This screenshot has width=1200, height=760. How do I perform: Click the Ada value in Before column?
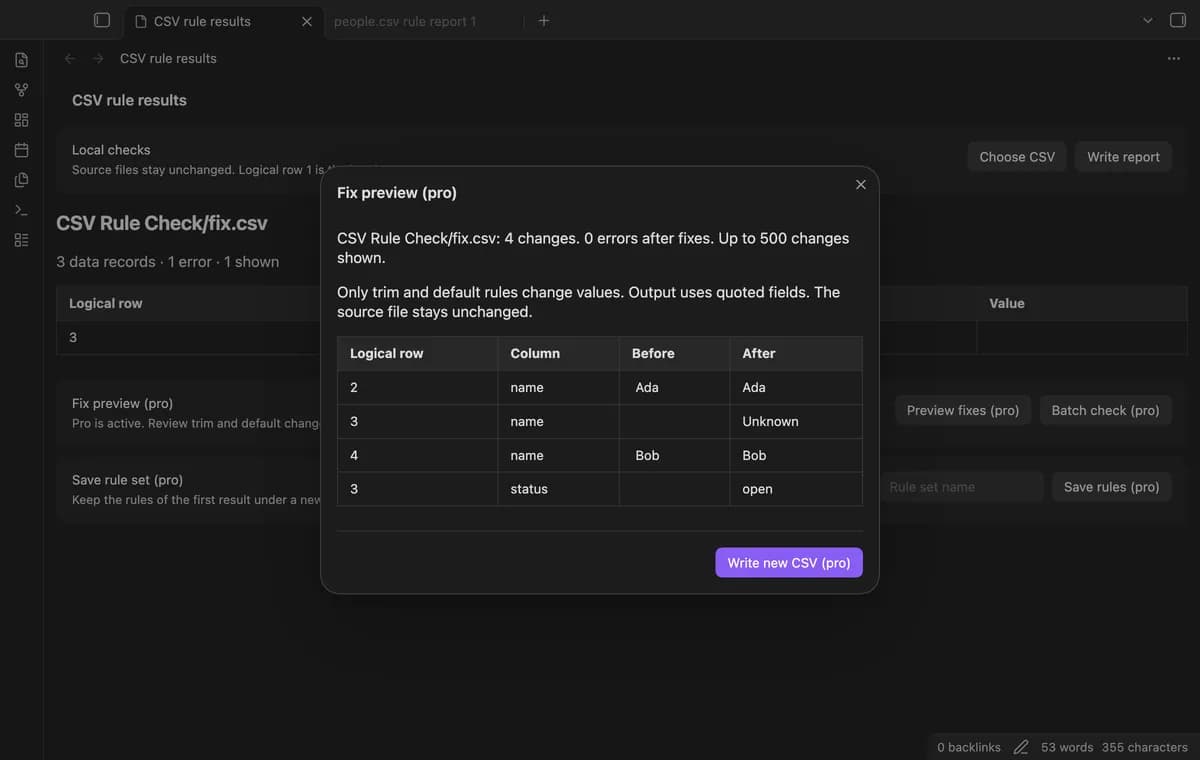click(x=647, y=387)
